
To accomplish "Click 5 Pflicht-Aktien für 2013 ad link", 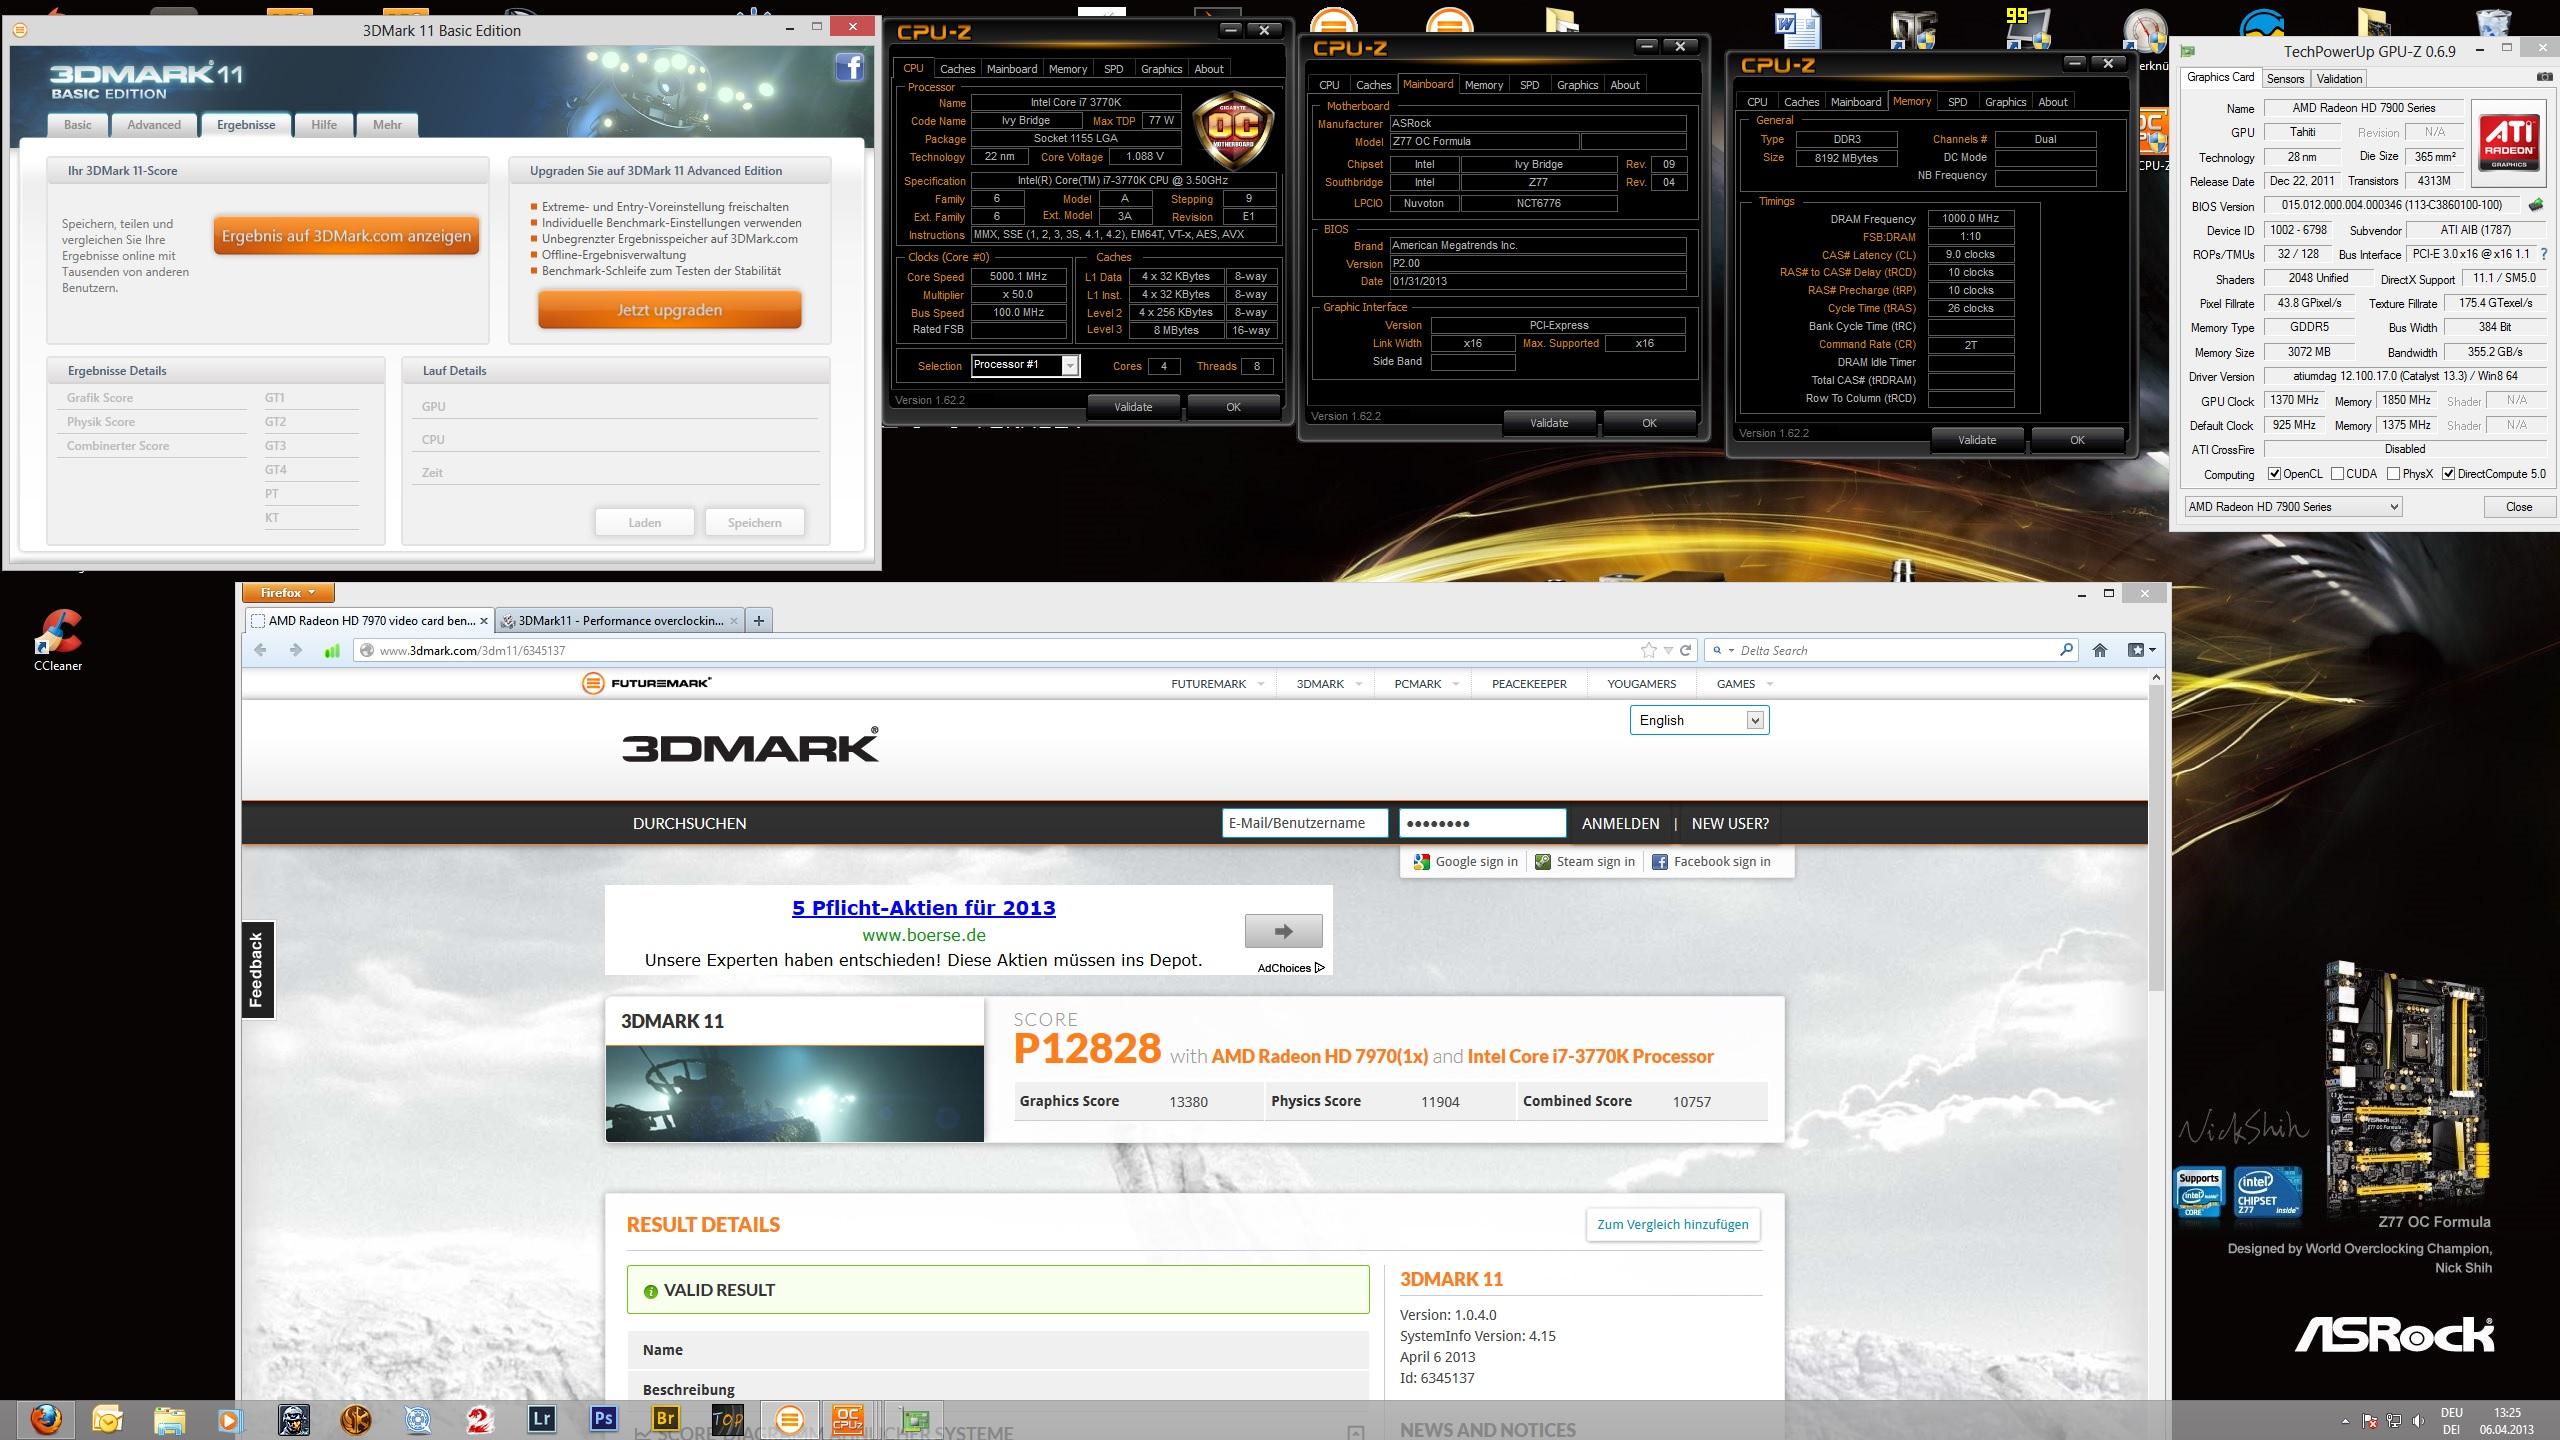I will coord(923,908).
